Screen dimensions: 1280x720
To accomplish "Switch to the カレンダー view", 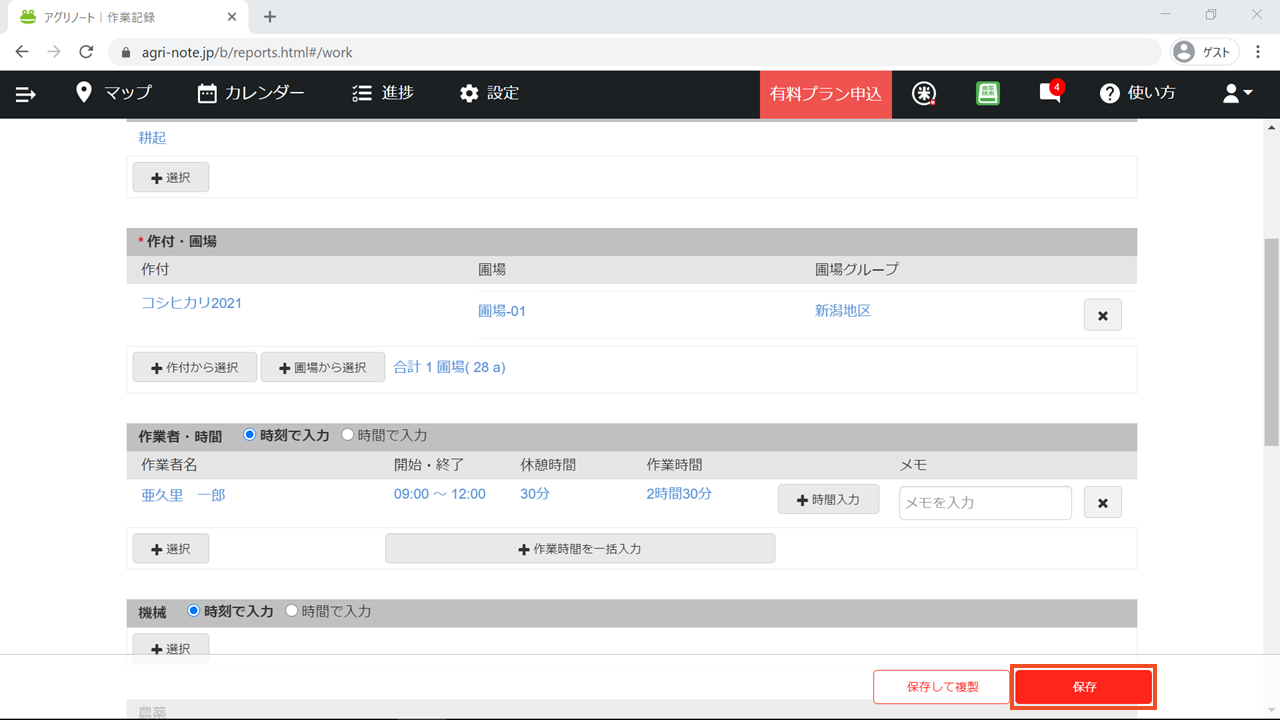I will [251, 94].
